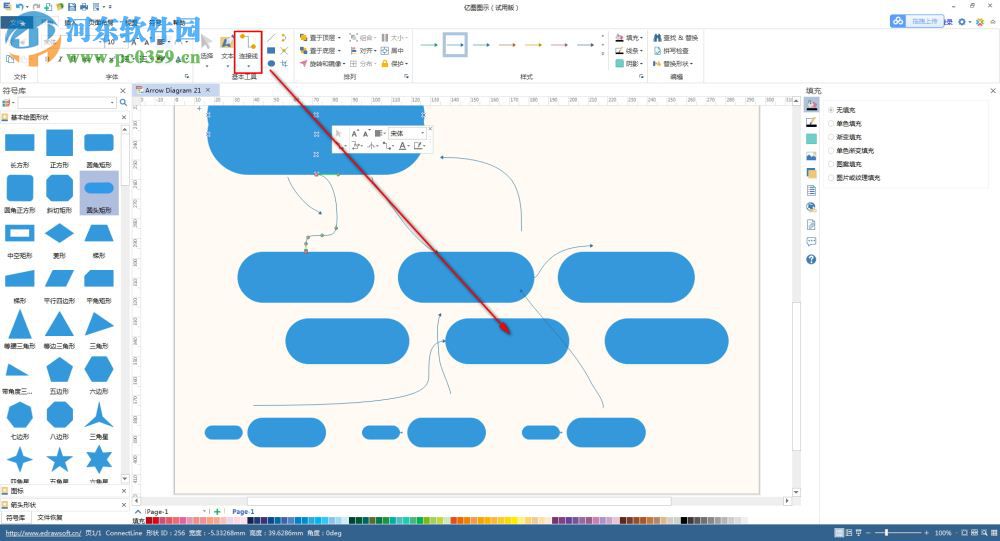Add a new page with the plus button
The height and width of the screenshot is (541, 1000).
coord(217,512)
